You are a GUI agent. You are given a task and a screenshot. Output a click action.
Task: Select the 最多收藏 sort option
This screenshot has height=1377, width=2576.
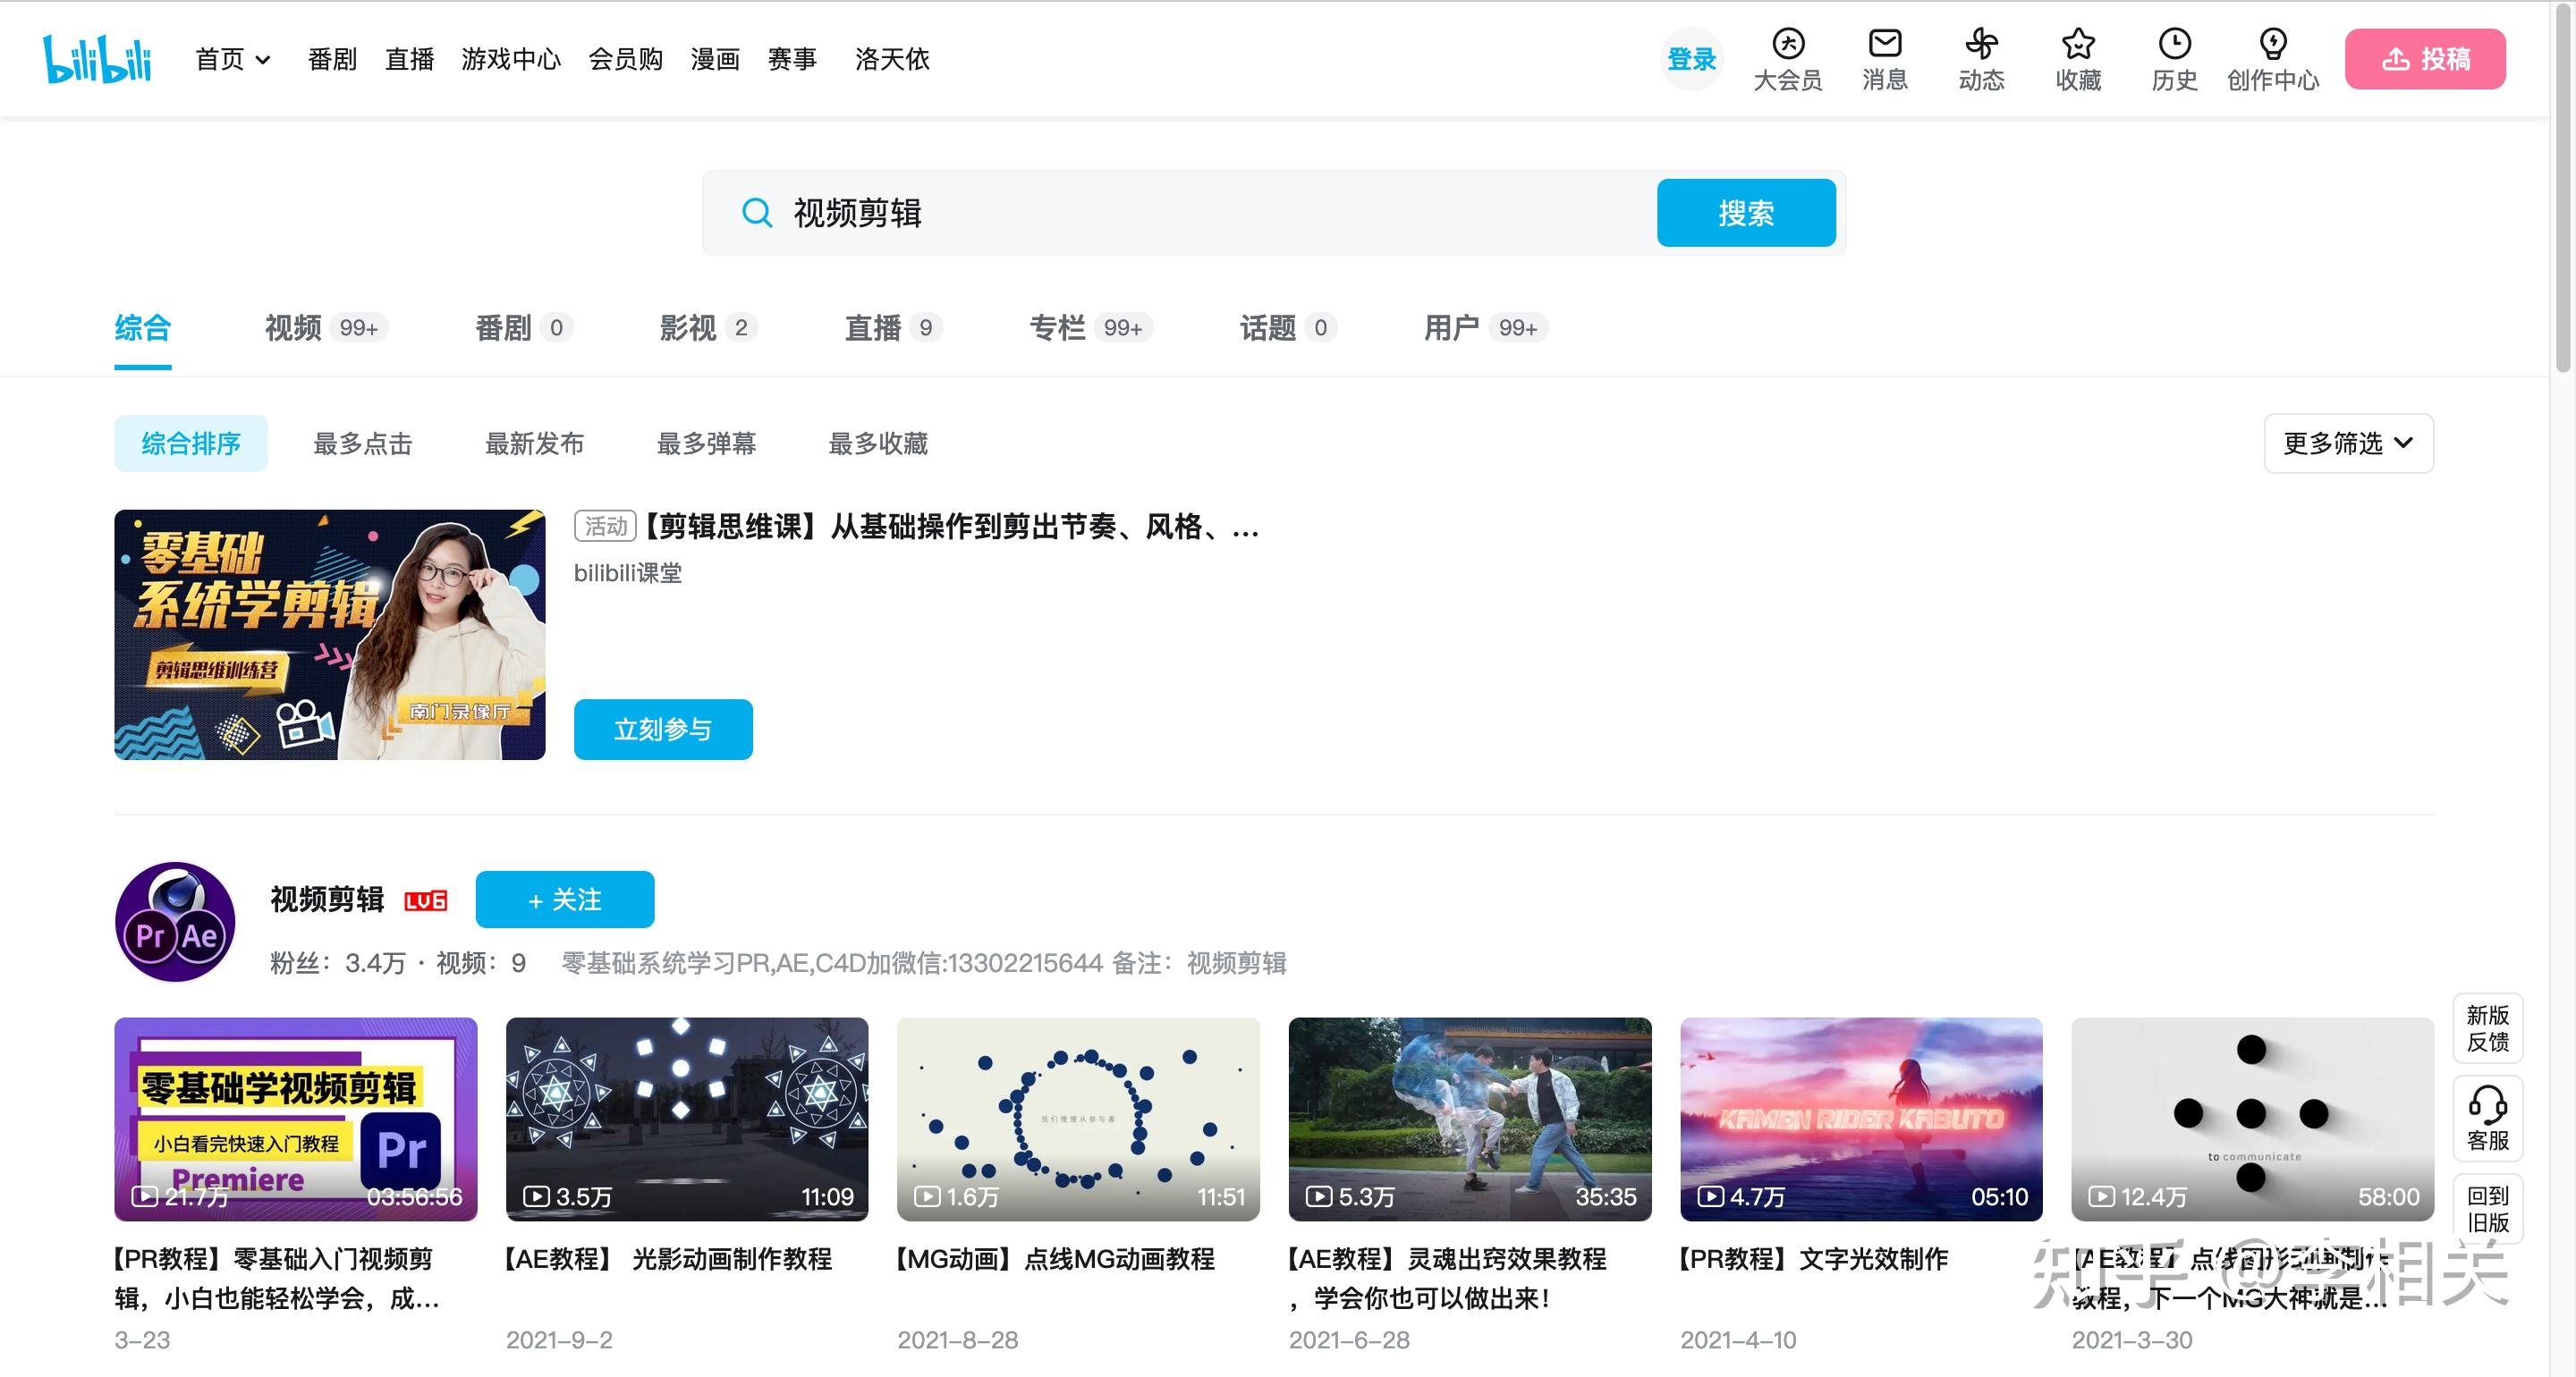[x=878, y=443]
